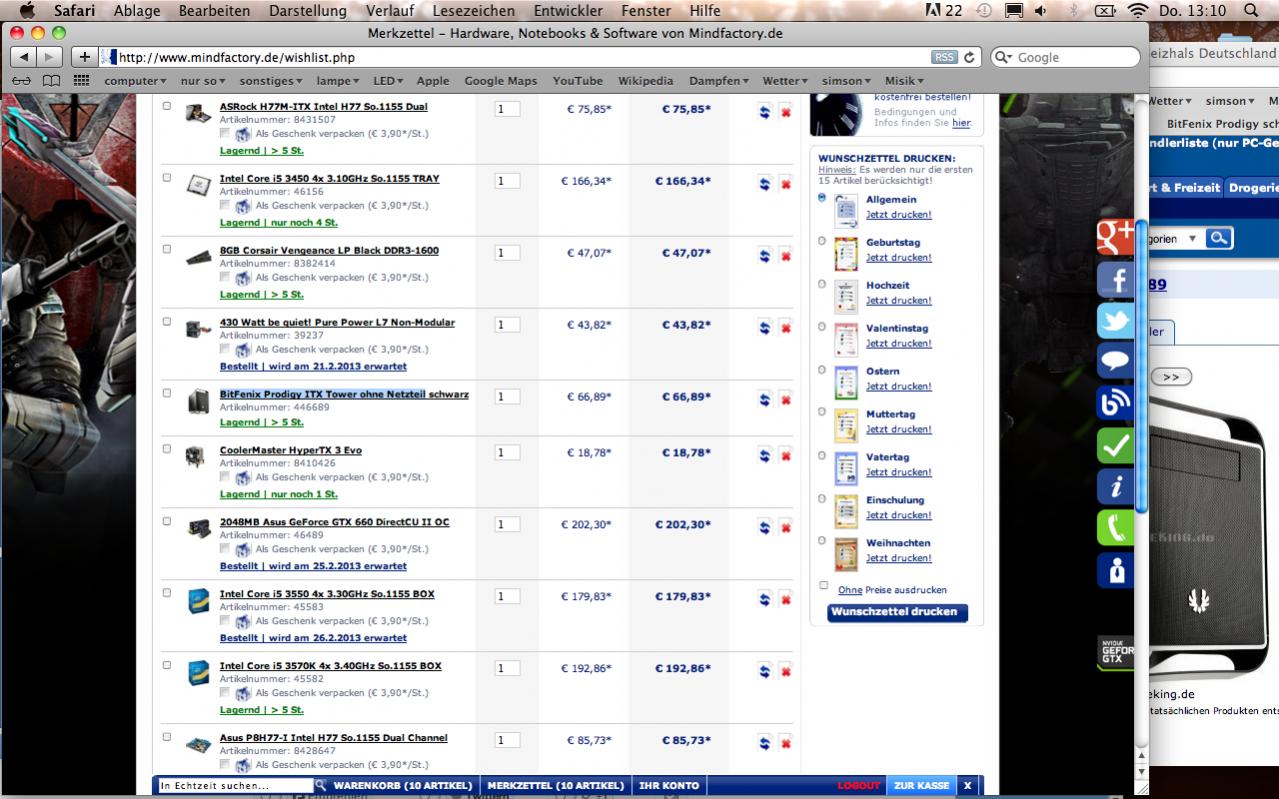Viewport: 1279px width, 799px height.
Task: Delete the ASRock H77M-ITX item with red X
Action: pyautogui.click(x=785, y=113)
